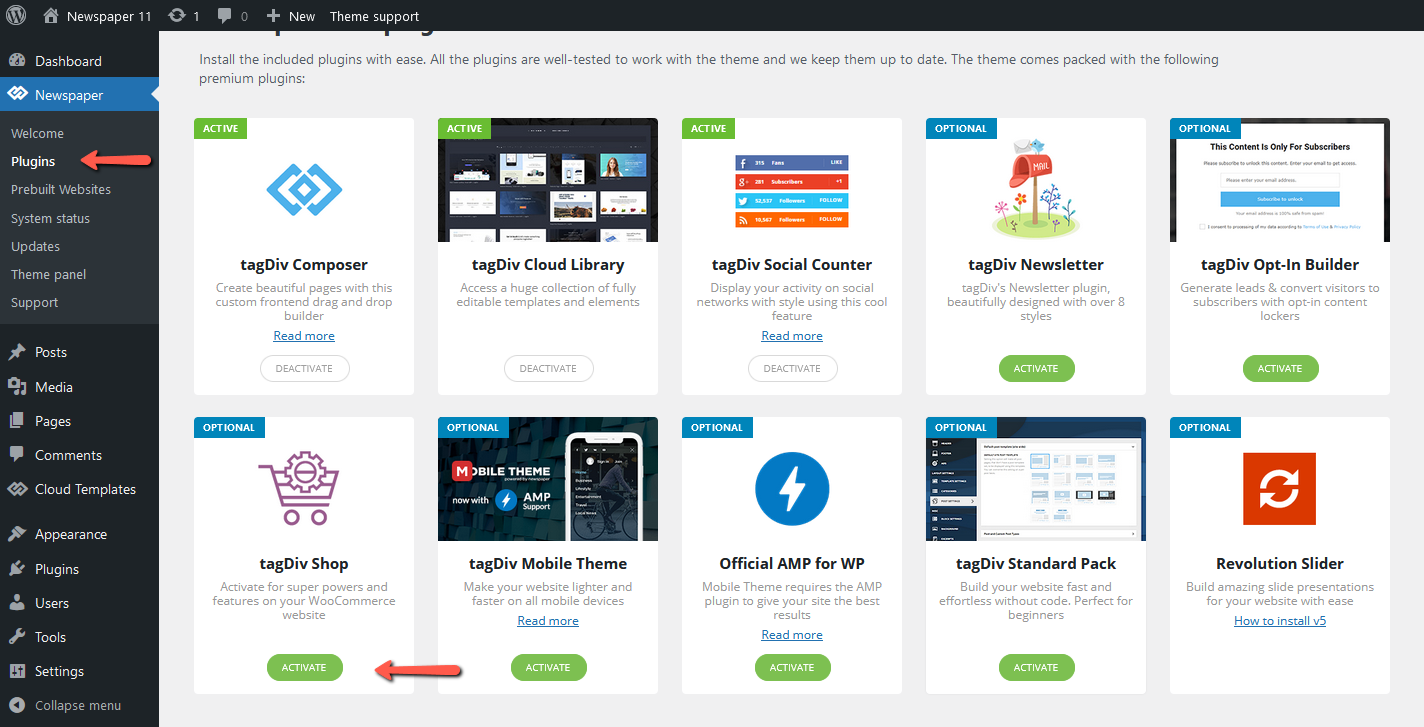
Task: Open the New menu in admin bar
Action: [x=290, y=16]
